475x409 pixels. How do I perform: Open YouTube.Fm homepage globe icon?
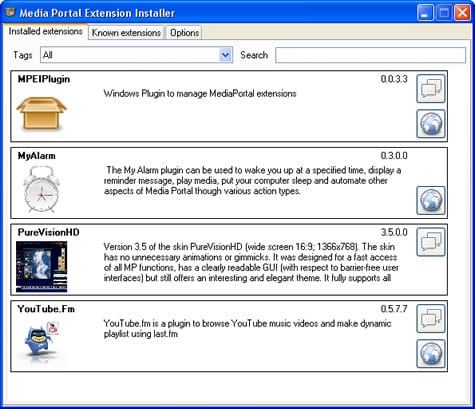point(431,354)
